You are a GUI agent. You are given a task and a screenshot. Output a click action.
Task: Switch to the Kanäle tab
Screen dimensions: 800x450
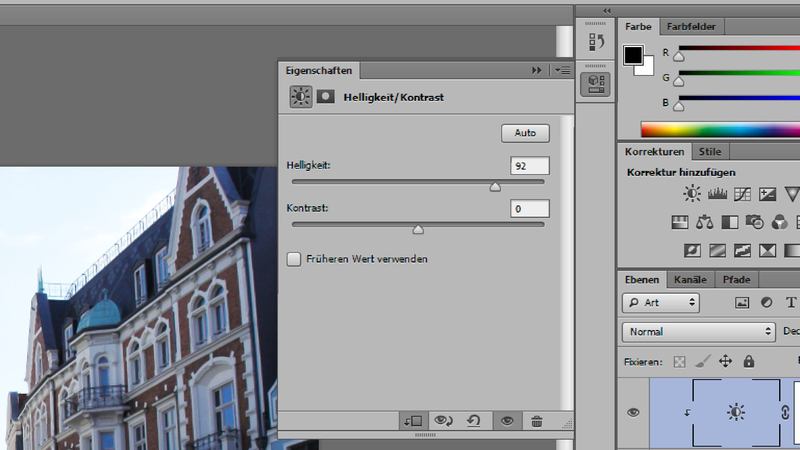pyautogui.click(x=690, y=280)
